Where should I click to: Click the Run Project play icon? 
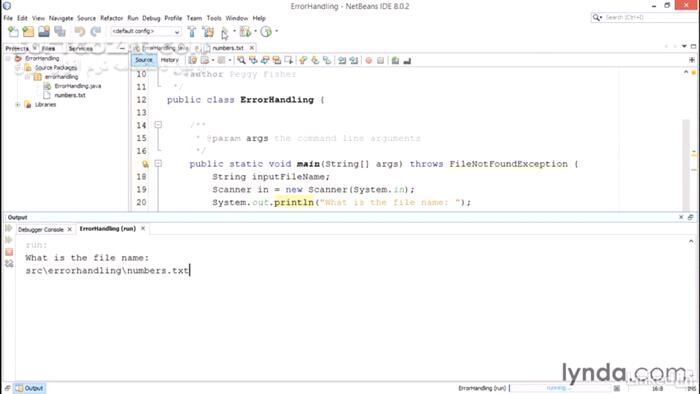coord(225,31)
